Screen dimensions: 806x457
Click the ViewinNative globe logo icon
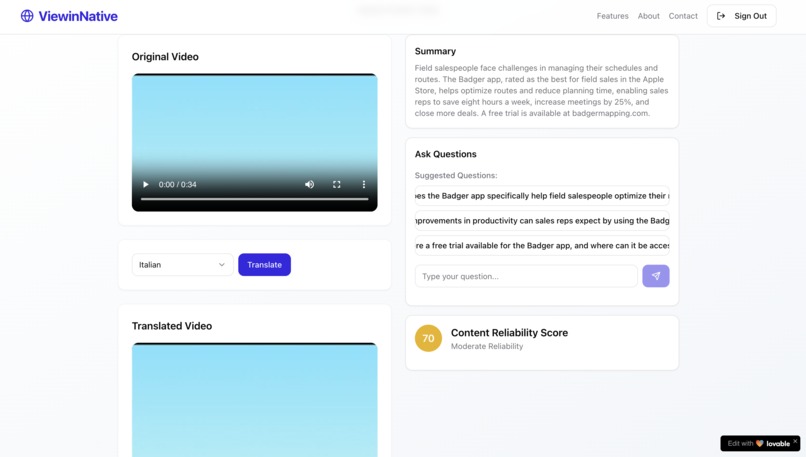pos(27,16)
